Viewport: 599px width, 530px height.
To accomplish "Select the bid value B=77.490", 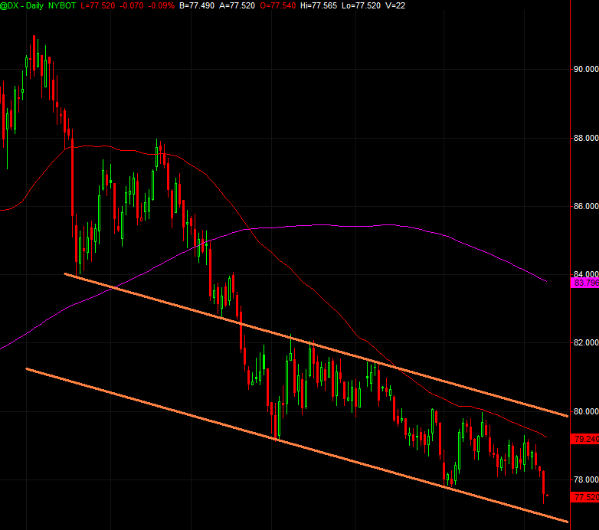I will pos(197,5).
